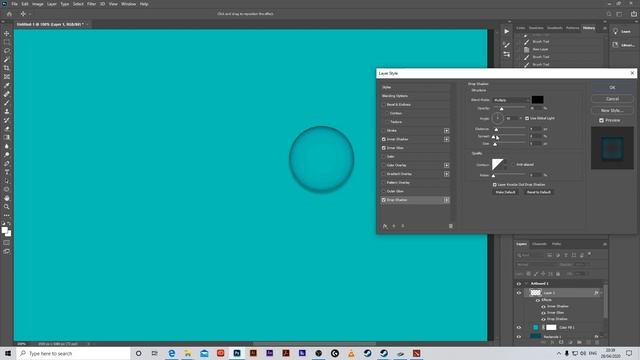
Task: Click the trash icon in Layer Style dialog
Action: (451, 226)
